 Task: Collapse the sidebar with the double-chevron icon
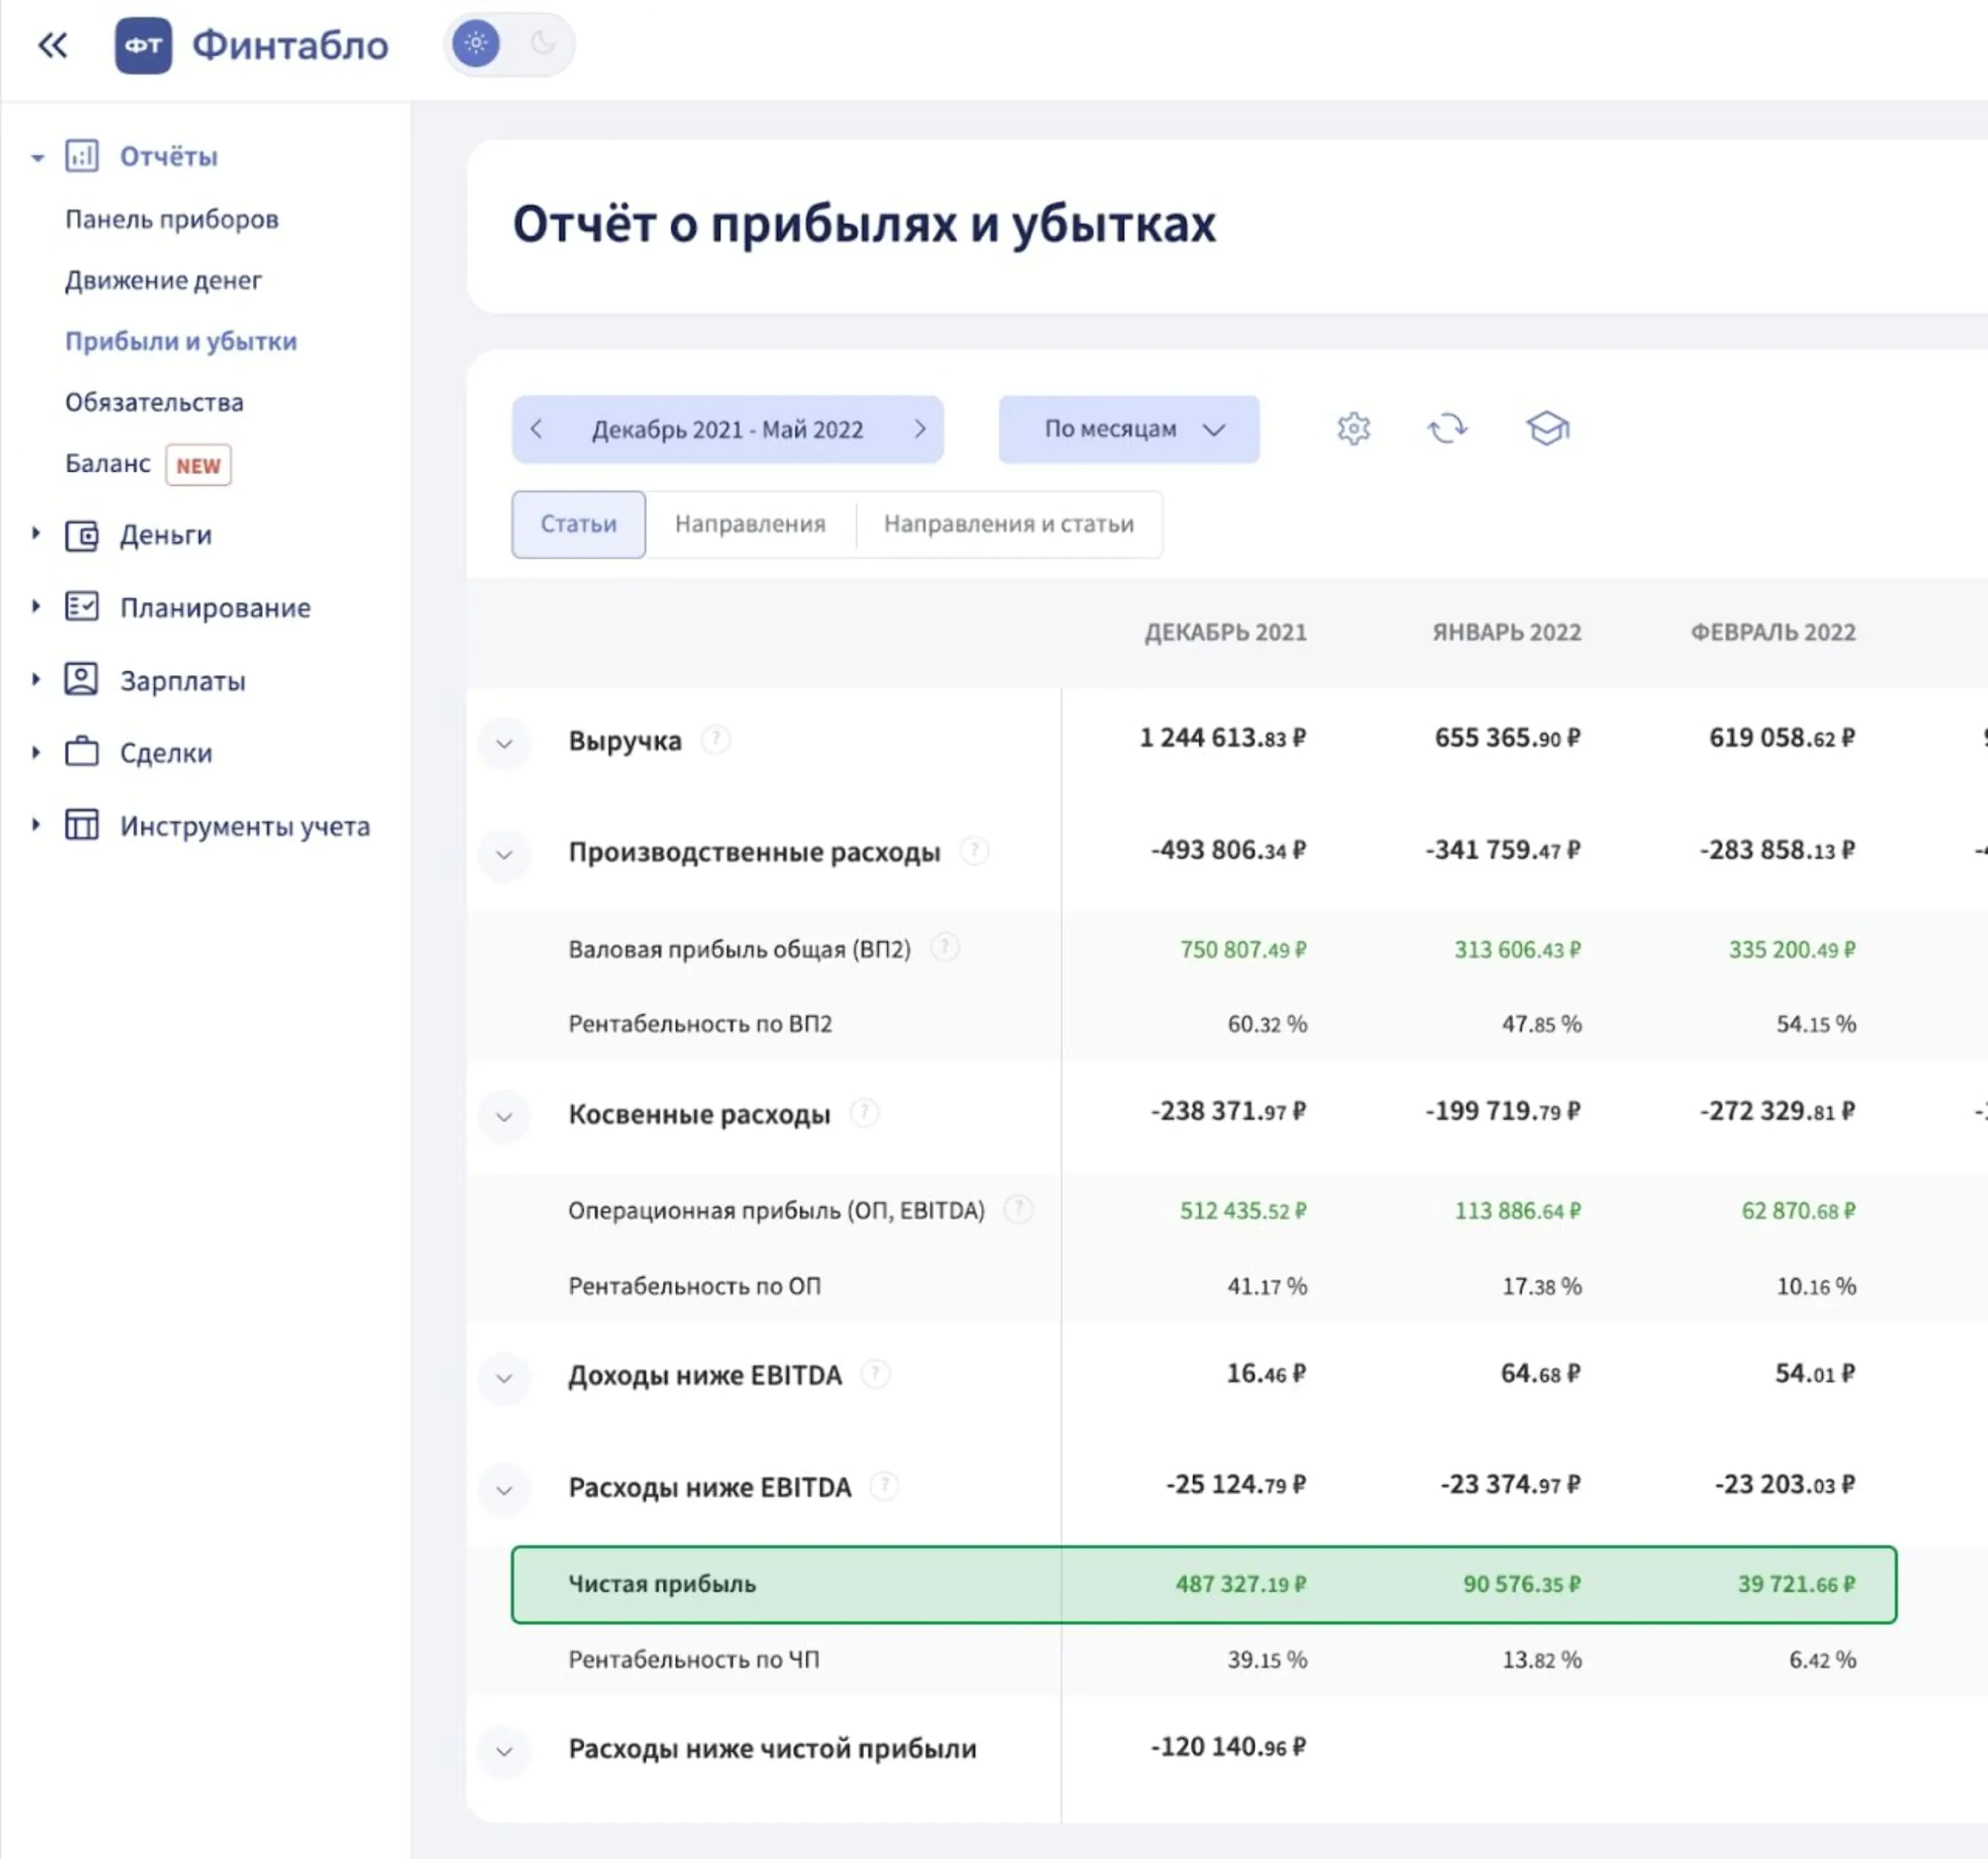coord(52,45)
